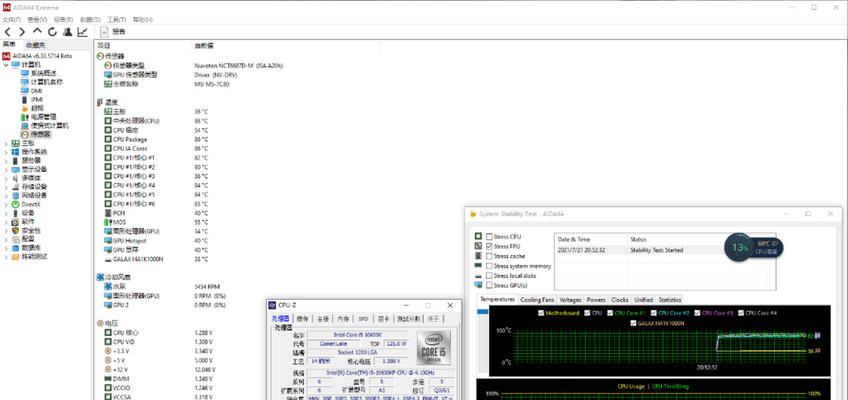Enable the Stress CPU checkbox
Image resolution: width=848 pixels, height=400 pixels.
(x=489, y=237)
